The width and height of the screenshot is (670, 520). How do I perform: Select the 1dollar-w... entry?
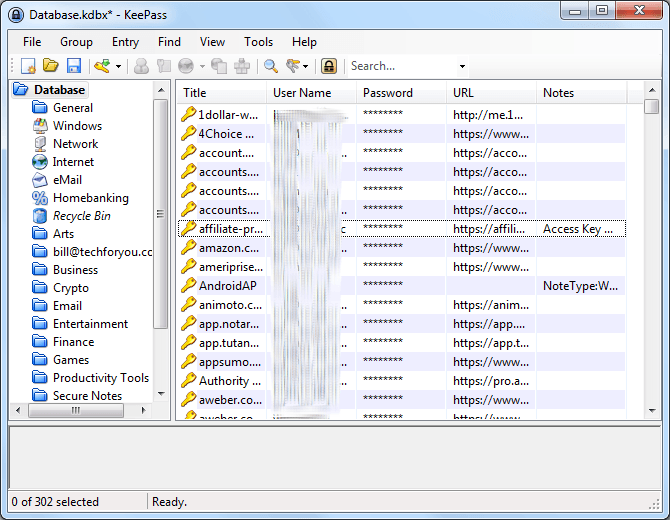[x=402, y=115]
